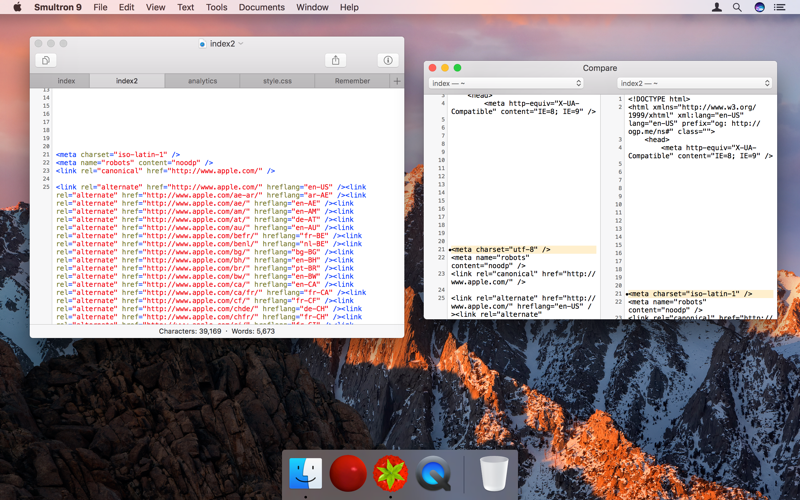Switch to the Remember tab

click(x=352, y=81)
